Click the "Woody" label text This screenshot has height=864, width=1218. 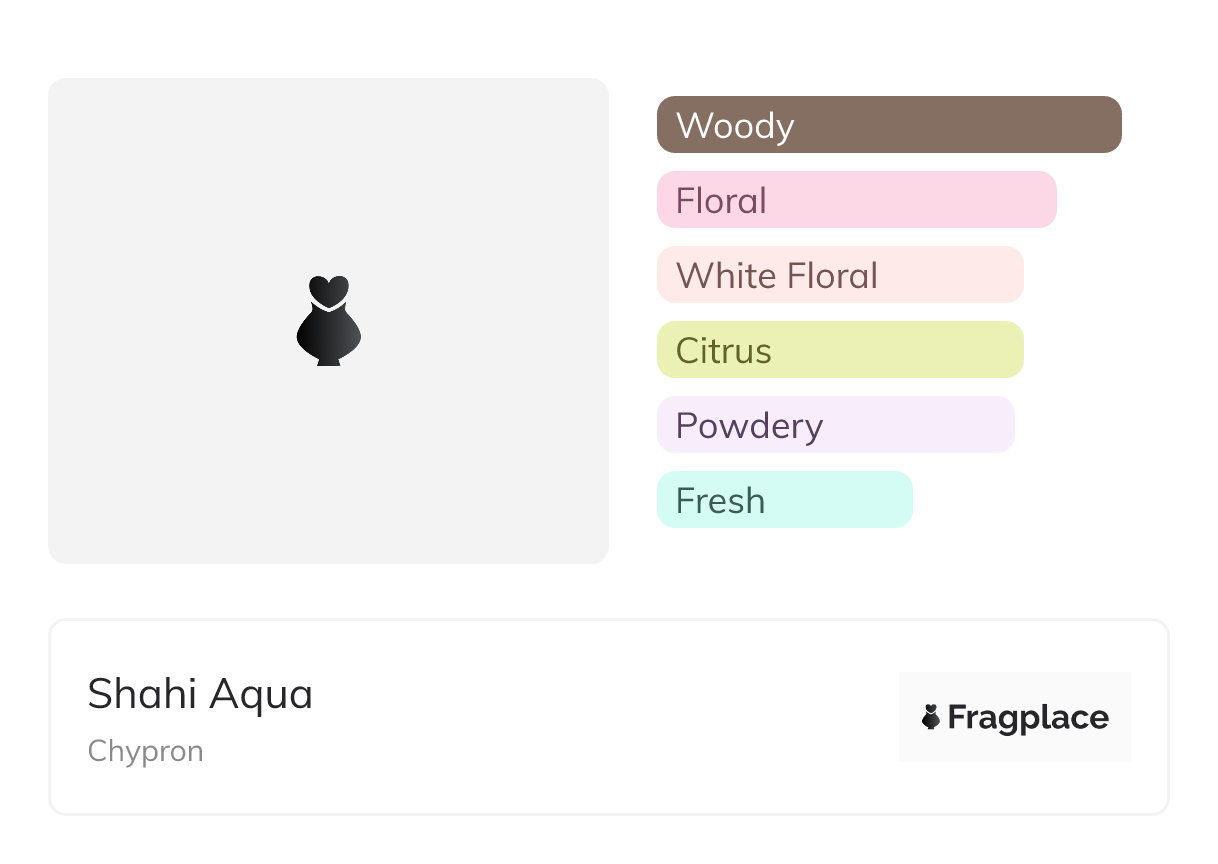735,126
